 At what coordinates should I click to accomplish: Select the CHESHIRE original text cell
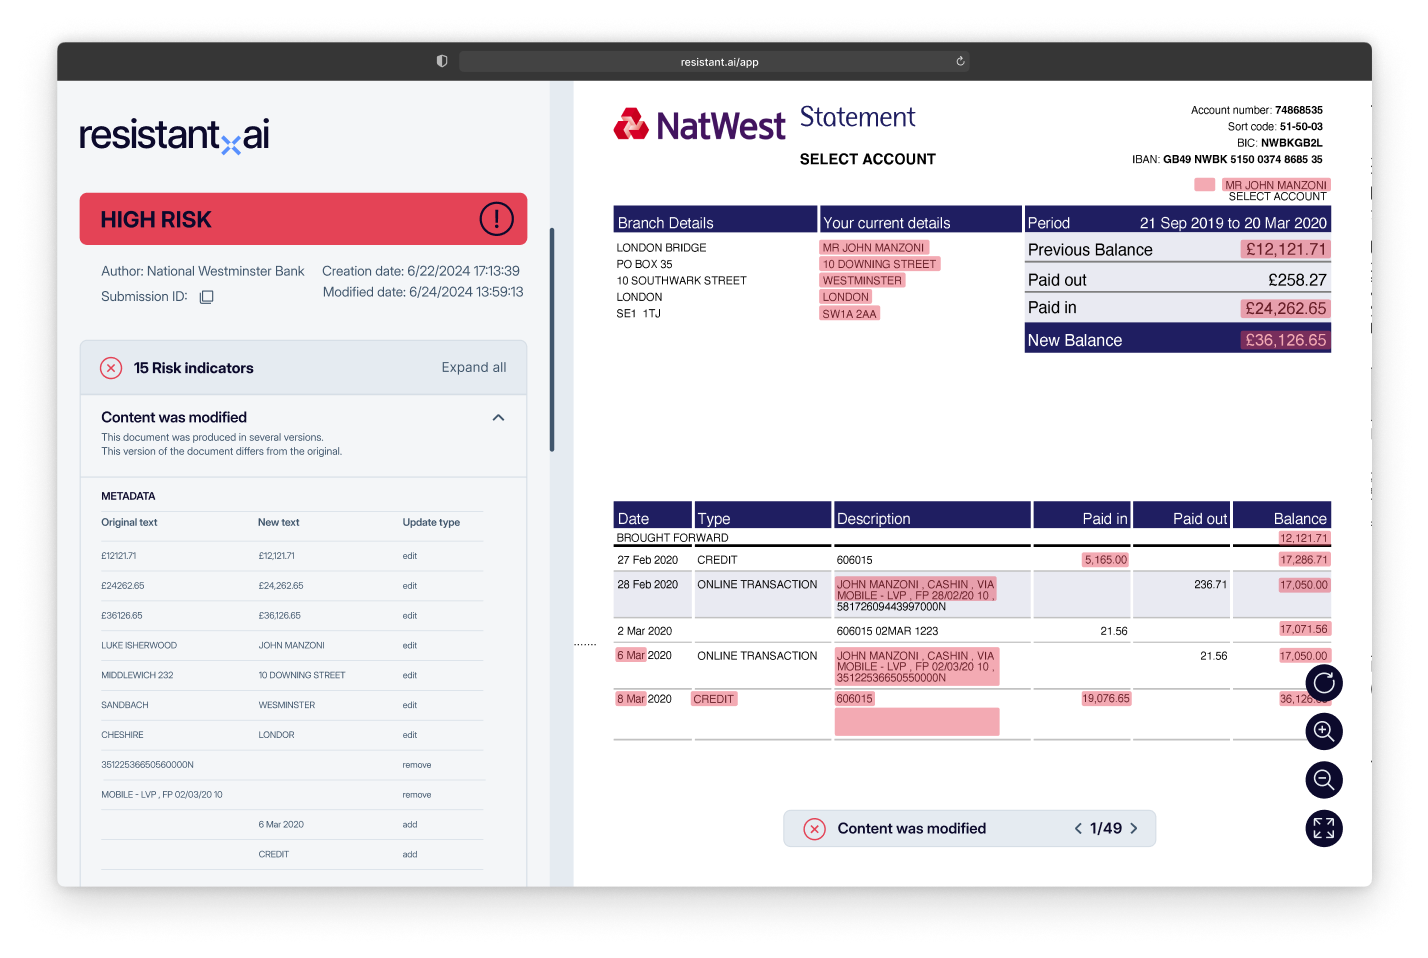tap(122, 735)
